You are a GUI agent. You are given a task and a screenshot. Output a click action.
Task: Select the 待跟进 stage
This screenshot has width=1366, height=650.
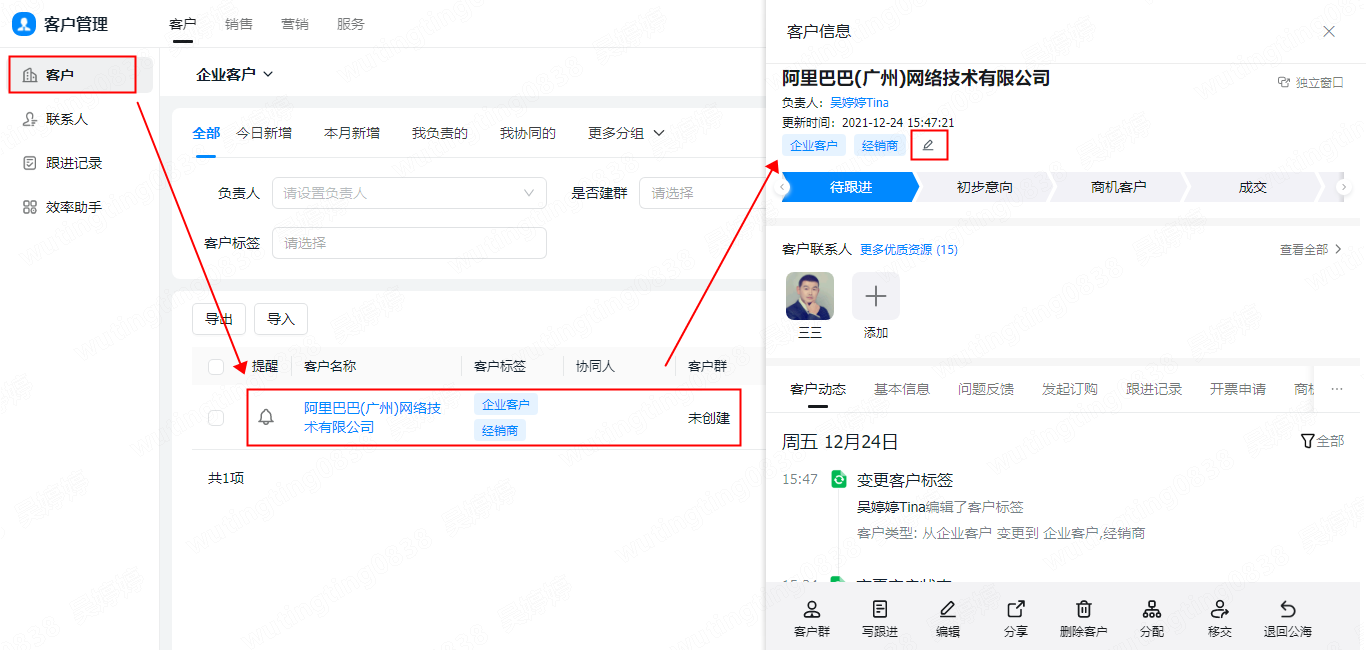click(x=849, y=187)
